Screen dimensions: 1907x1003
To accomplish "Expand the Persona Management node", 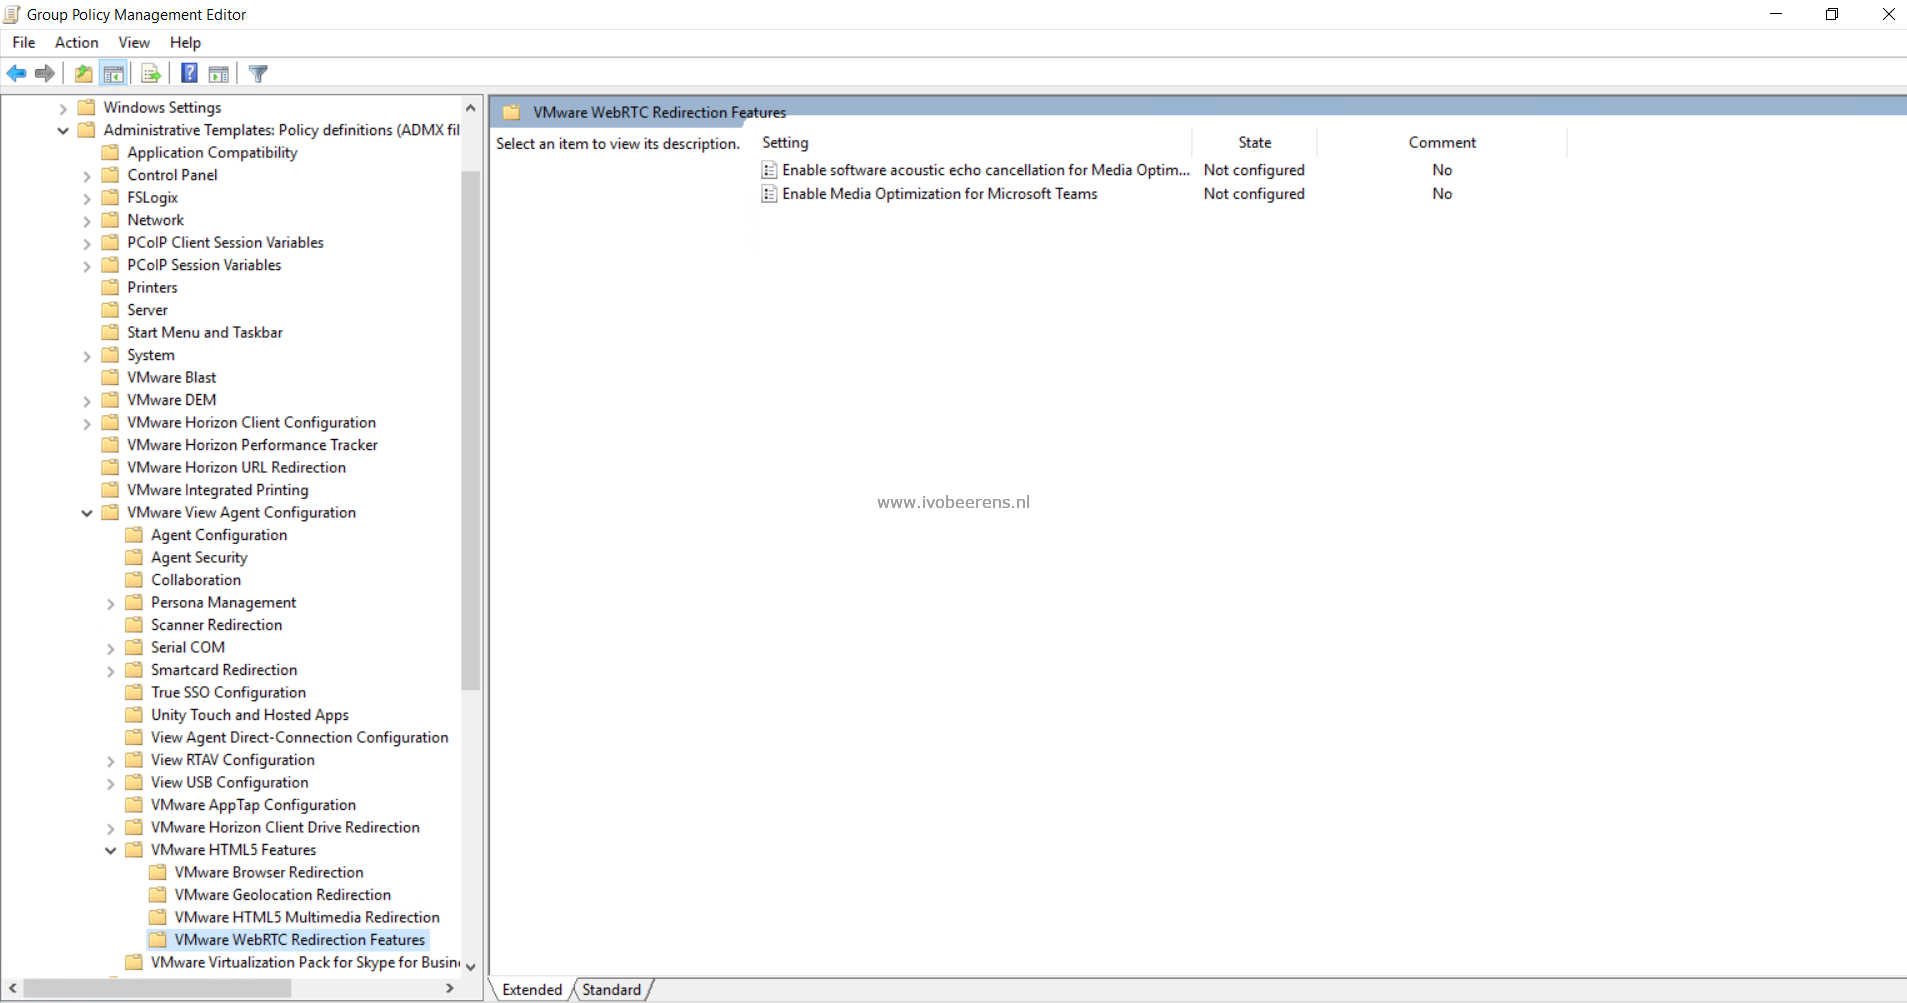I will [x=111, y=603].
